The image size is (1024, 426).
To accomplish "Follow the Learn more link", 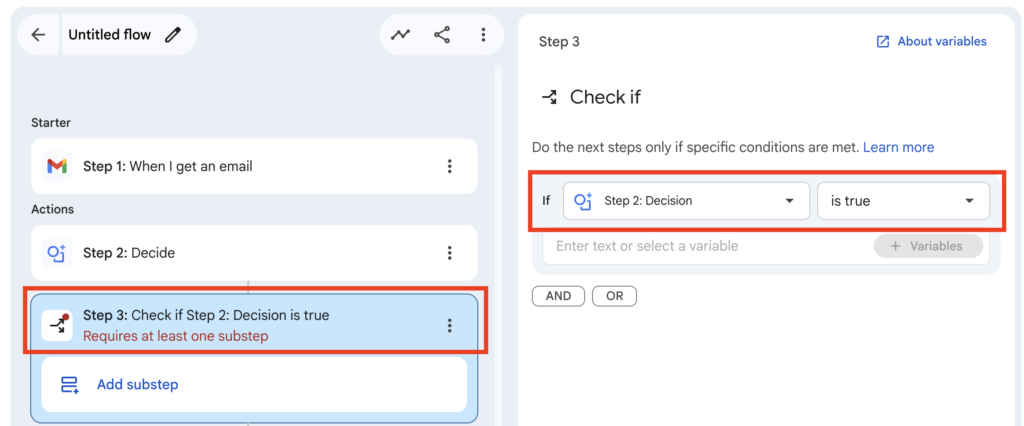I will (x=898, y=147).
